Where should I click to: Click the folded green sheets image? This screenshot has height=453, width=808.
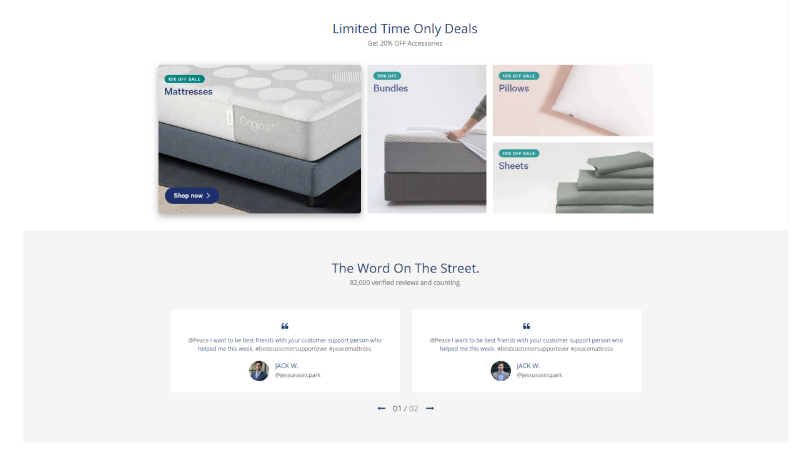(604, 182)
